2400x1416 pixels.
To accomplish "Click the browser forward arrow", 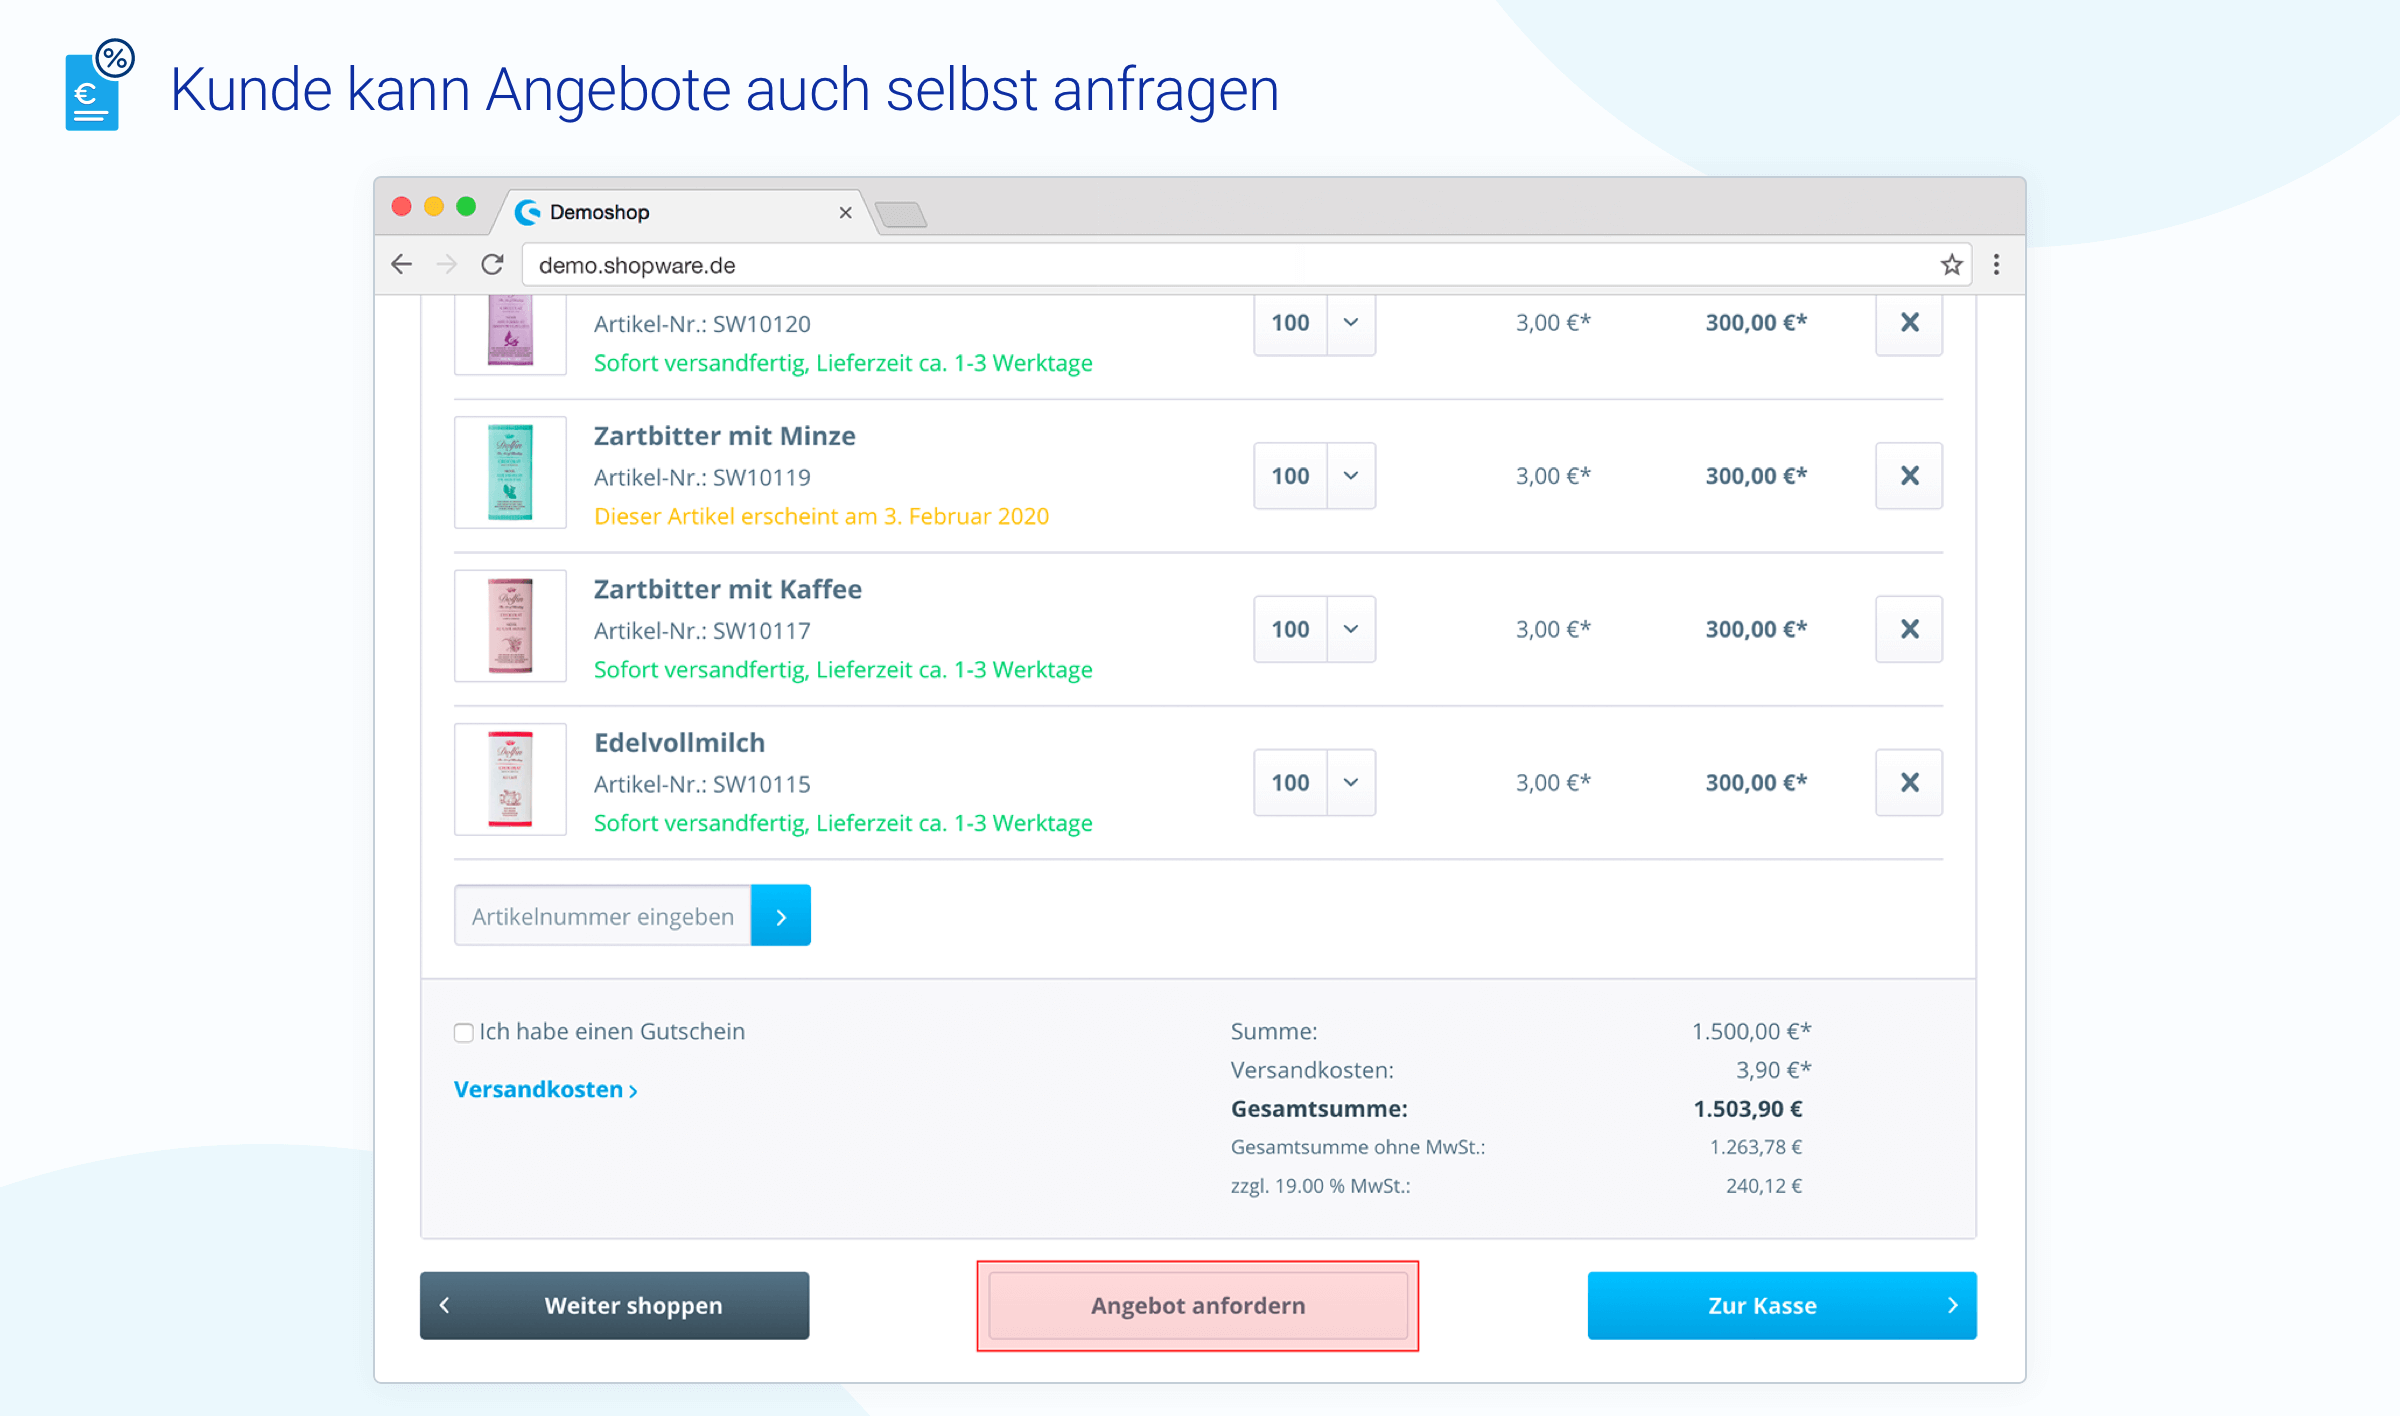I will [x=447, y=264].
